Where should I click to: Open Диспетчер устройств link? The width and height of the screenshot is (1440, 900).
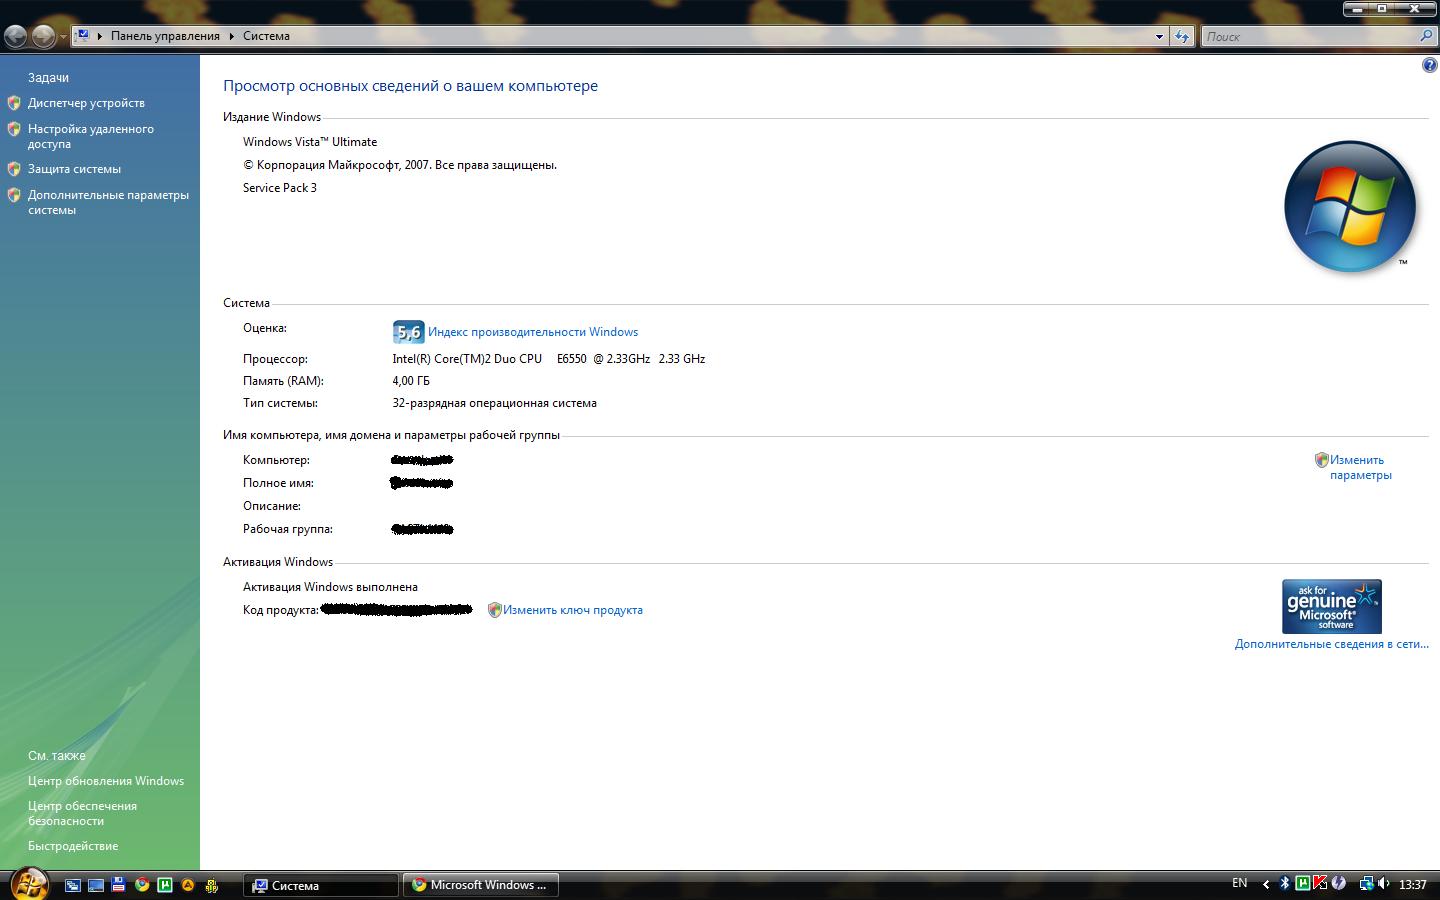(x=86, y=103)
